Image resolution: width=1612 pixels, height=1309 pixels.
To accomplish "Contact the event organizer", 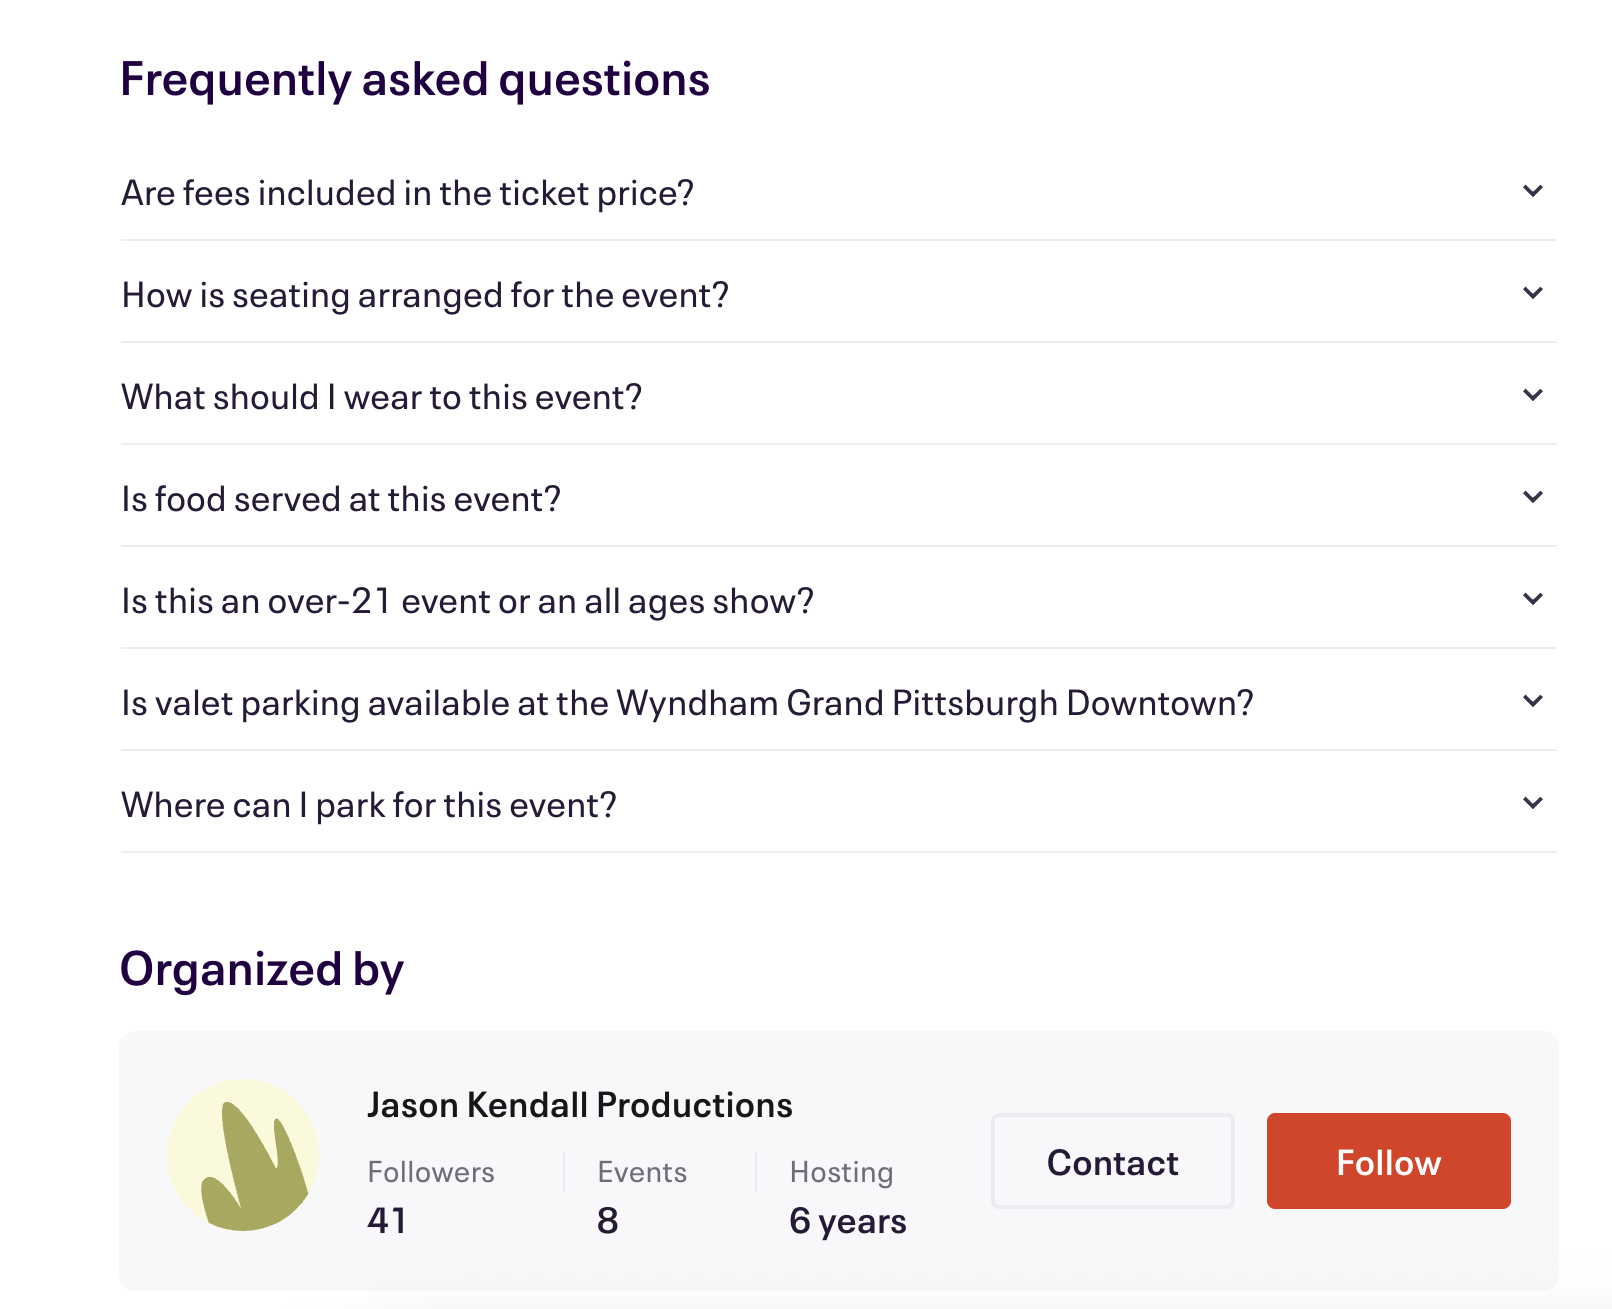I will coord(1112,1161).
